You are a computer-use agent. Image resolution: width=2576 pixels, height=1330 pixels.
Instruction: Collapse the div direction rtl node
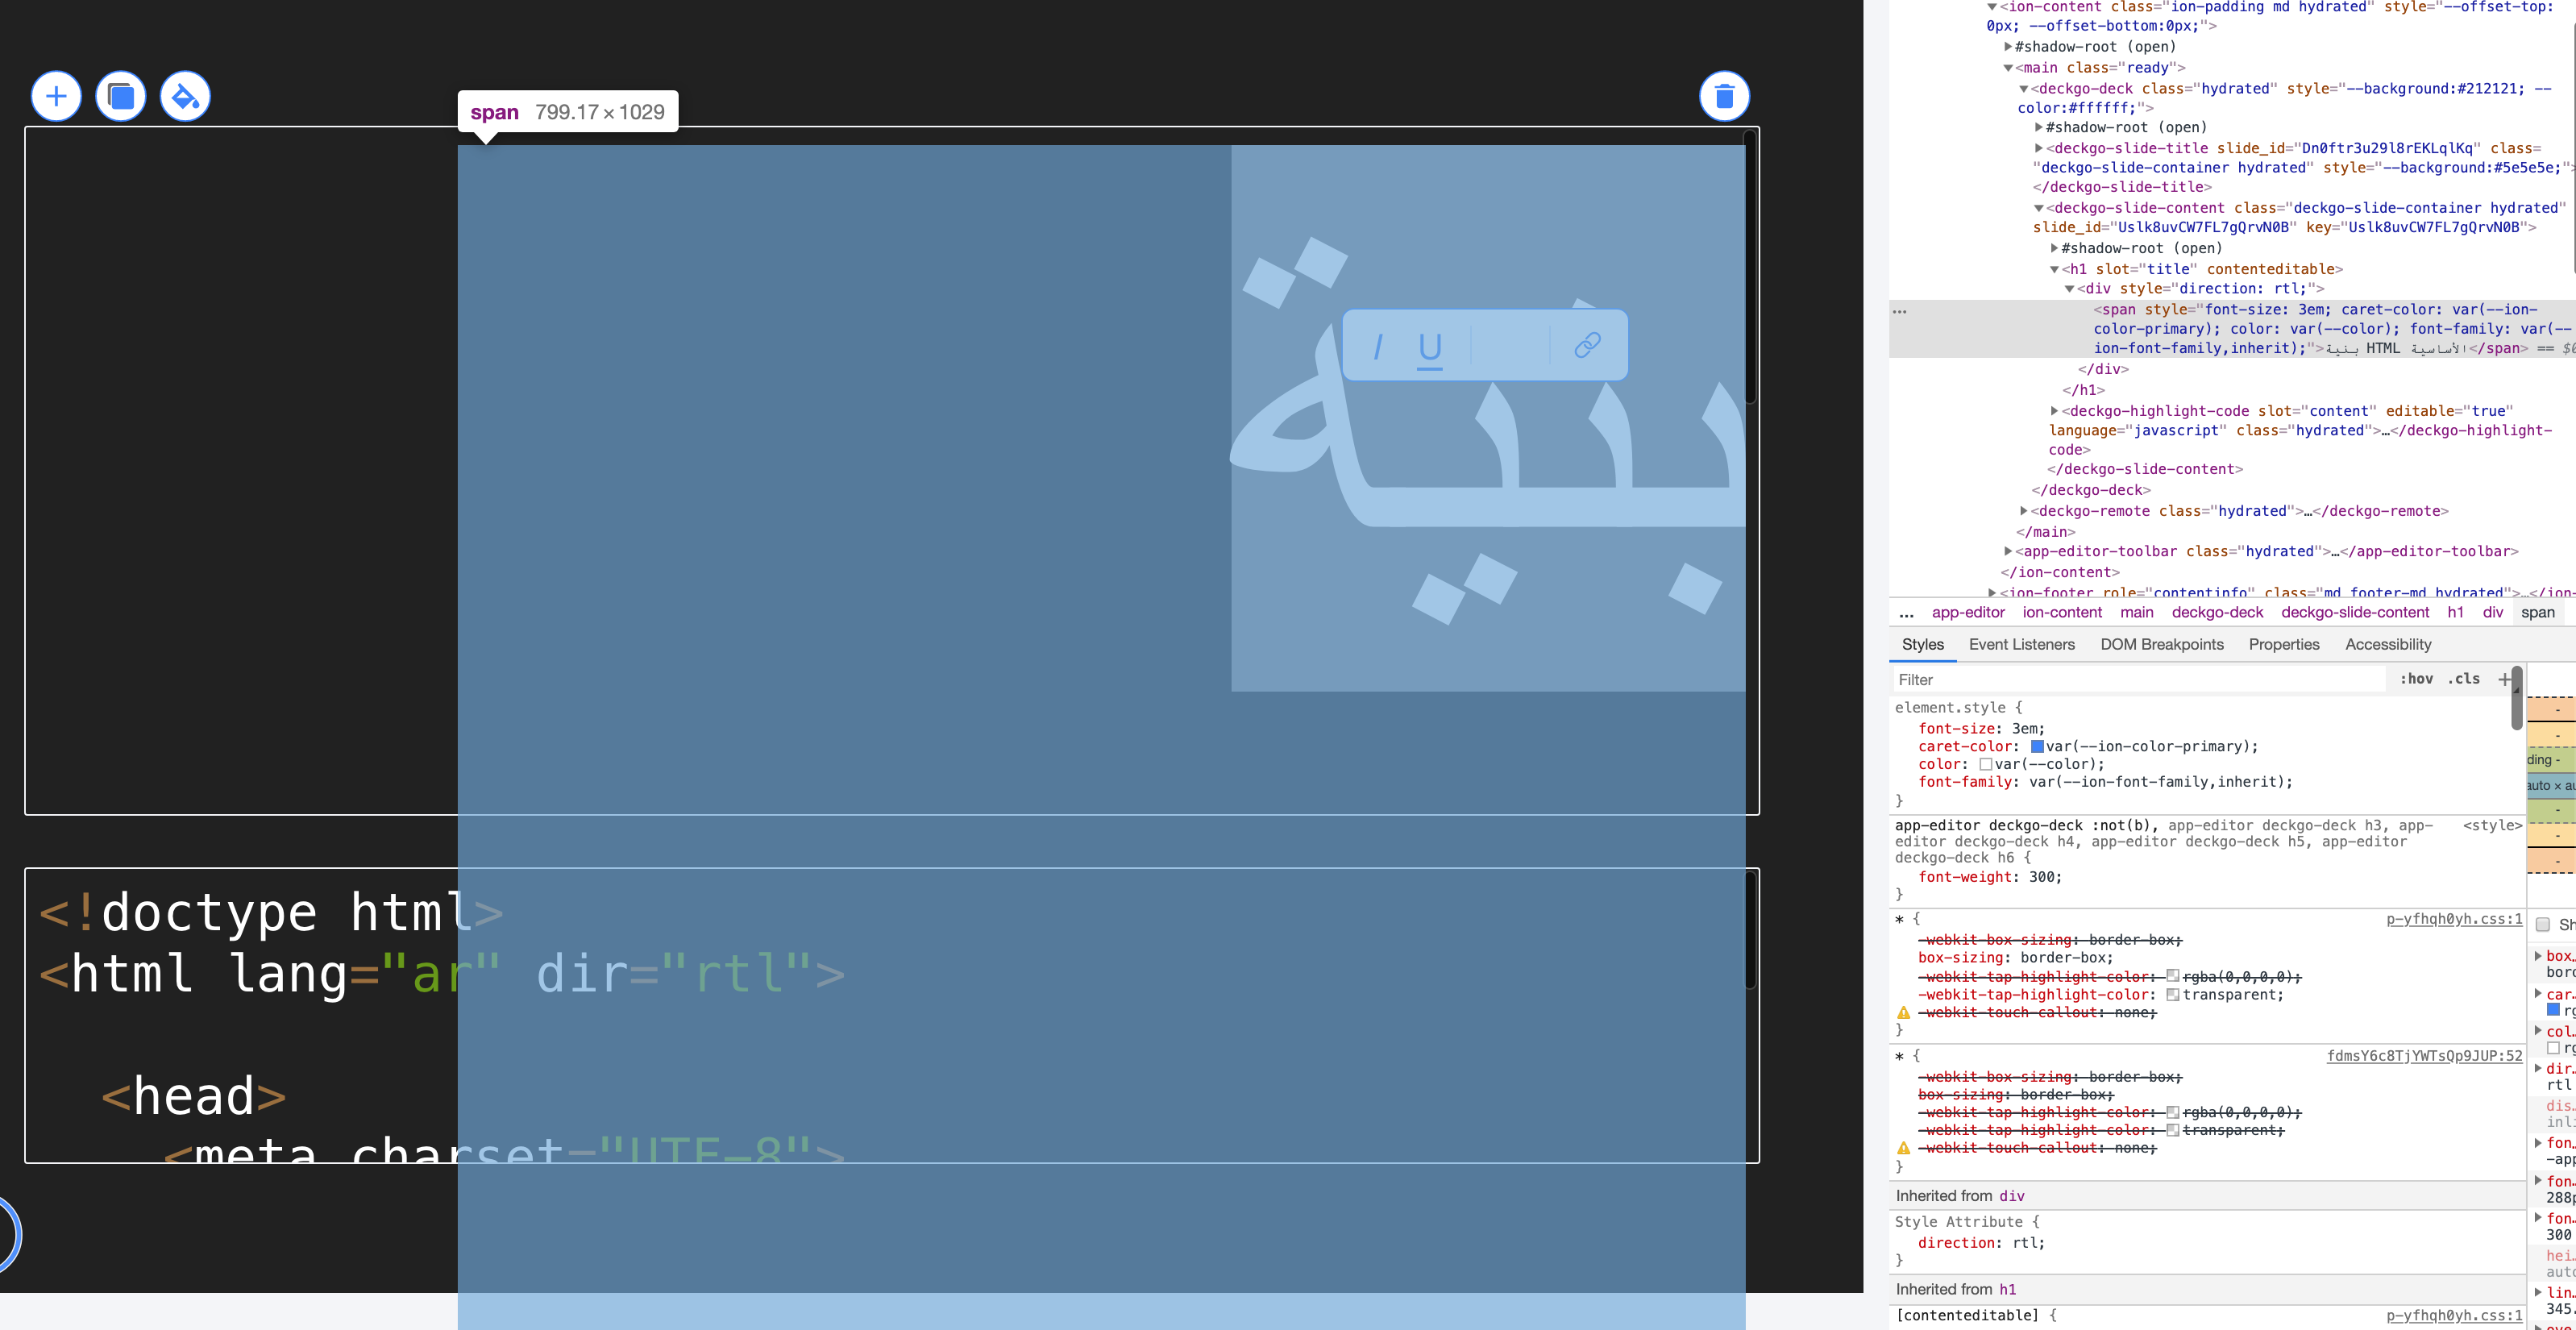pyautogui.click(x=2070, y=289)
